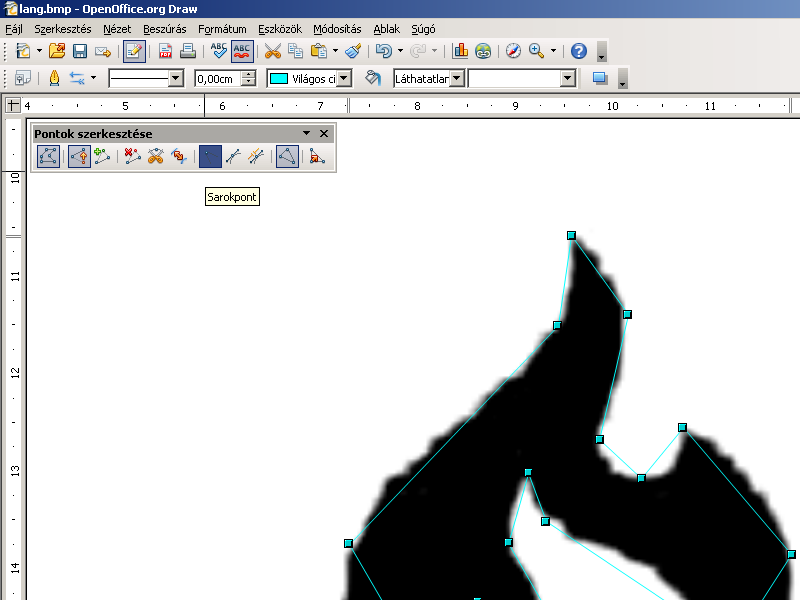
Task: Expand the Zoom dropdown arrow
Action: tap(553, 51)
